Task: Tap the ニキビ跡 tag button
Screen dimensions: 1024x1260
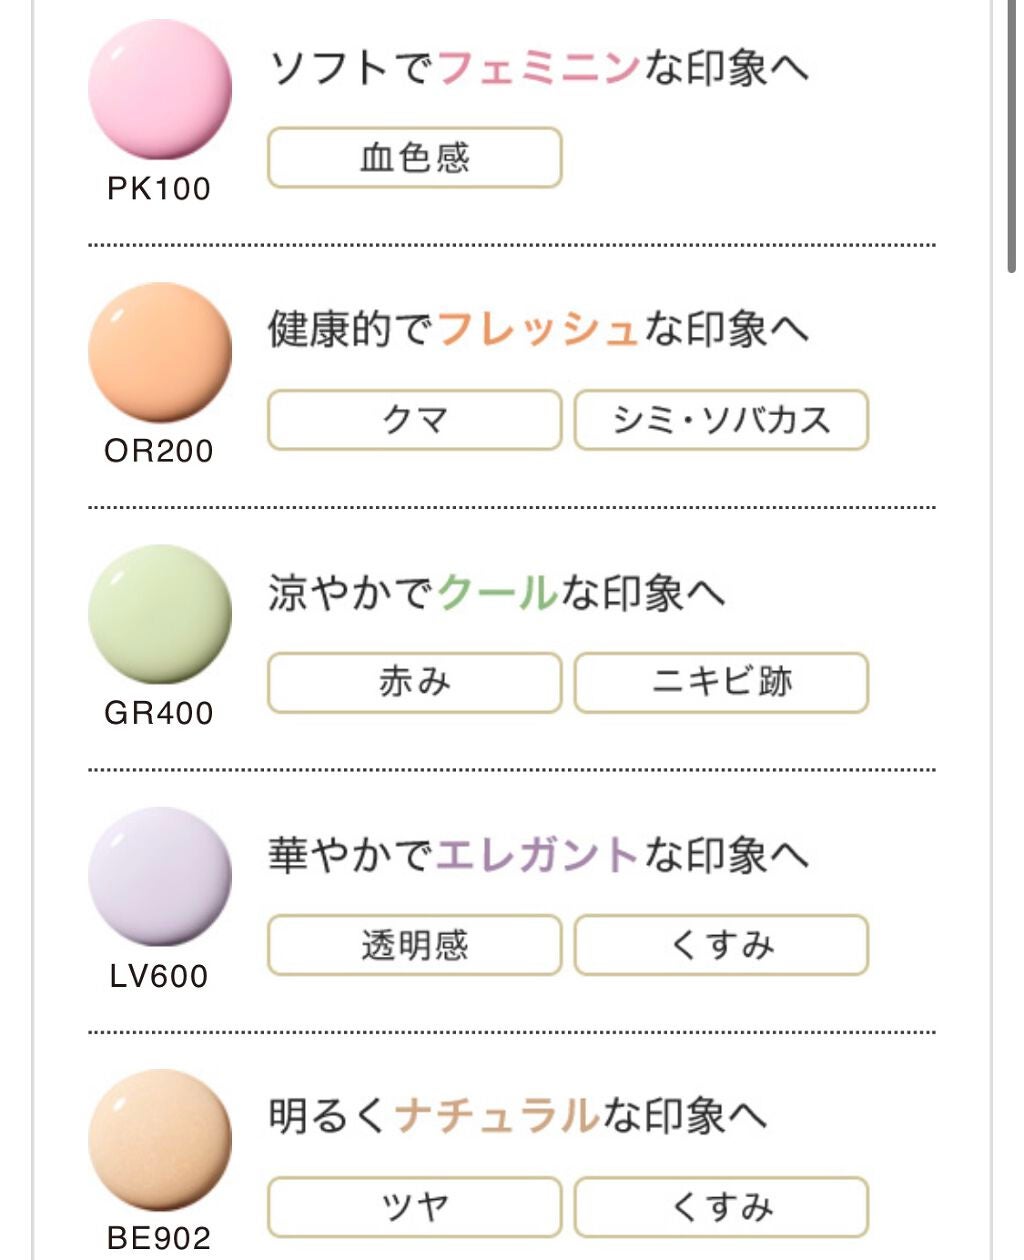Action: [x=721, y=683]
